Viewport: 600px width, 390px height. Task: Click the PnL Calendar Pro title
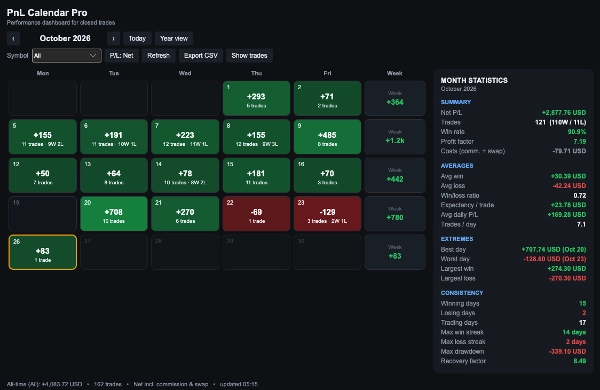tap(47, 13)
